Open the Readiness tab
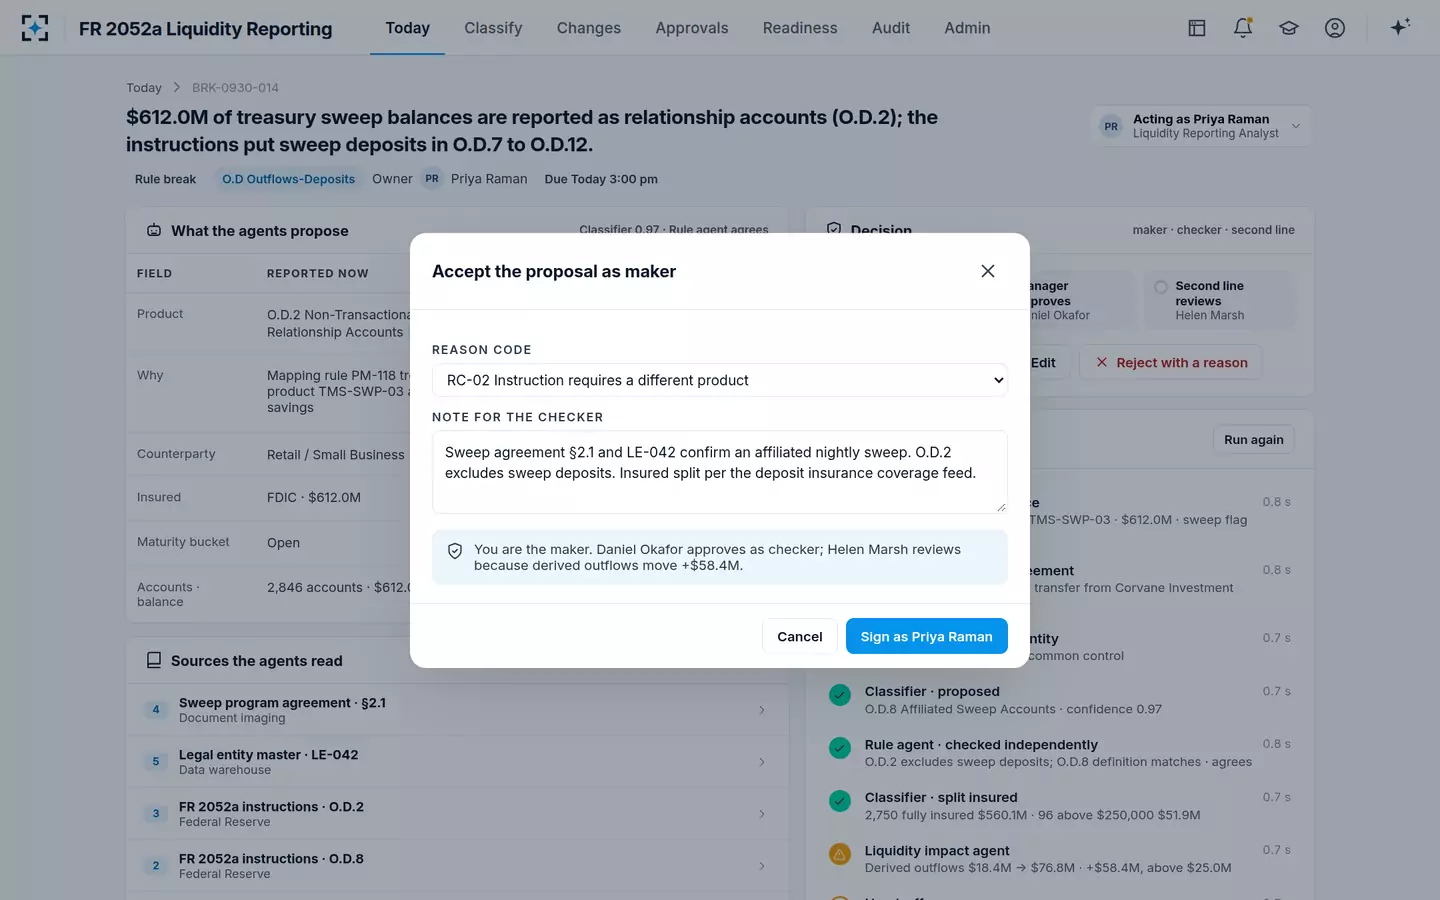The width and height of the screenshot is (1440, 900). coord(800,28)
